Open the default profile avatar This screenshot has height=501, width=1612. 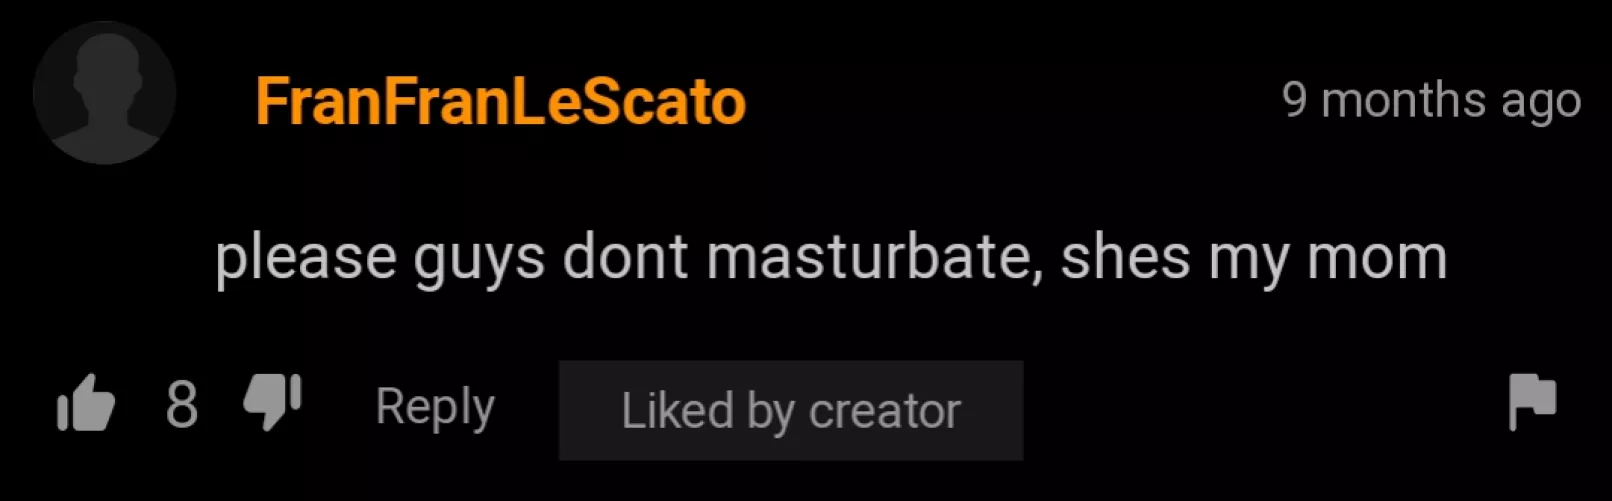(x=104, y=92)
